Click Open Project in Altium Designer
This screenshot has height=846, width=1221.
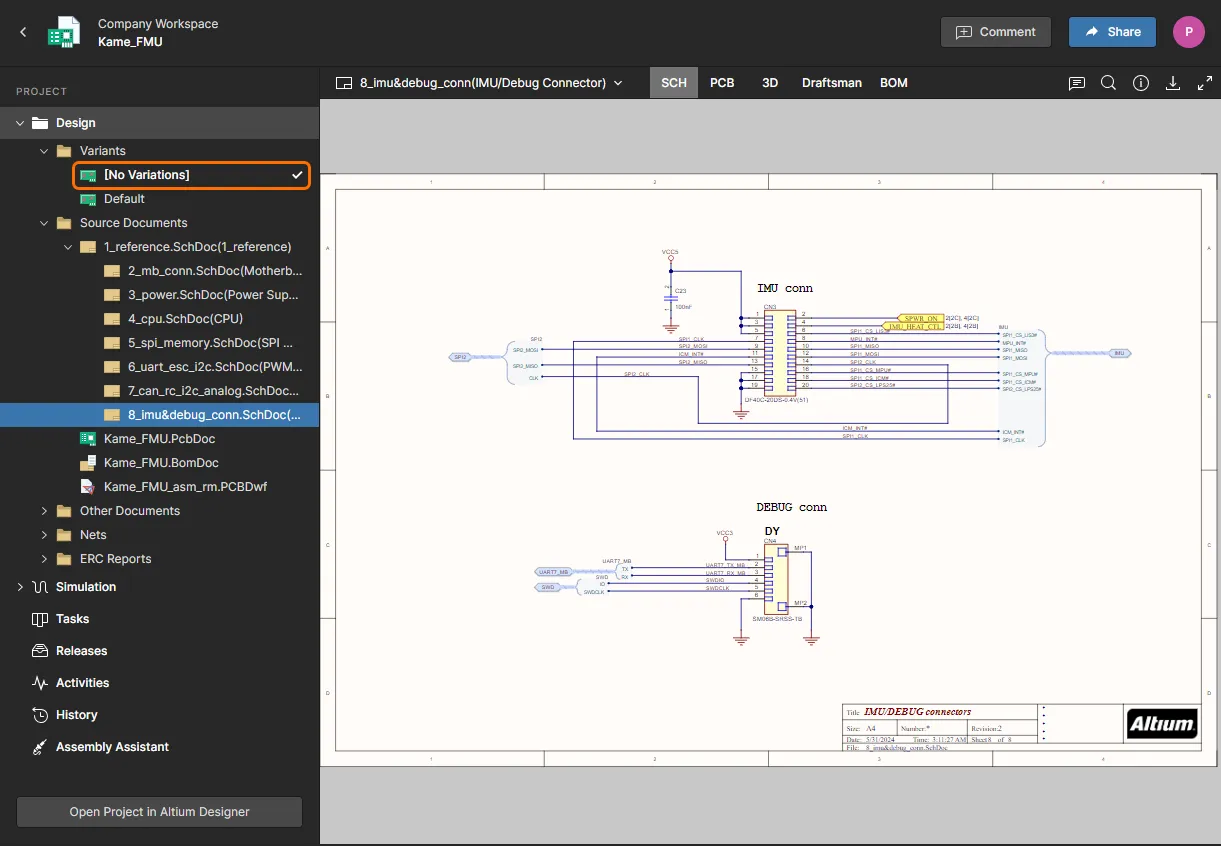(158, 811)
